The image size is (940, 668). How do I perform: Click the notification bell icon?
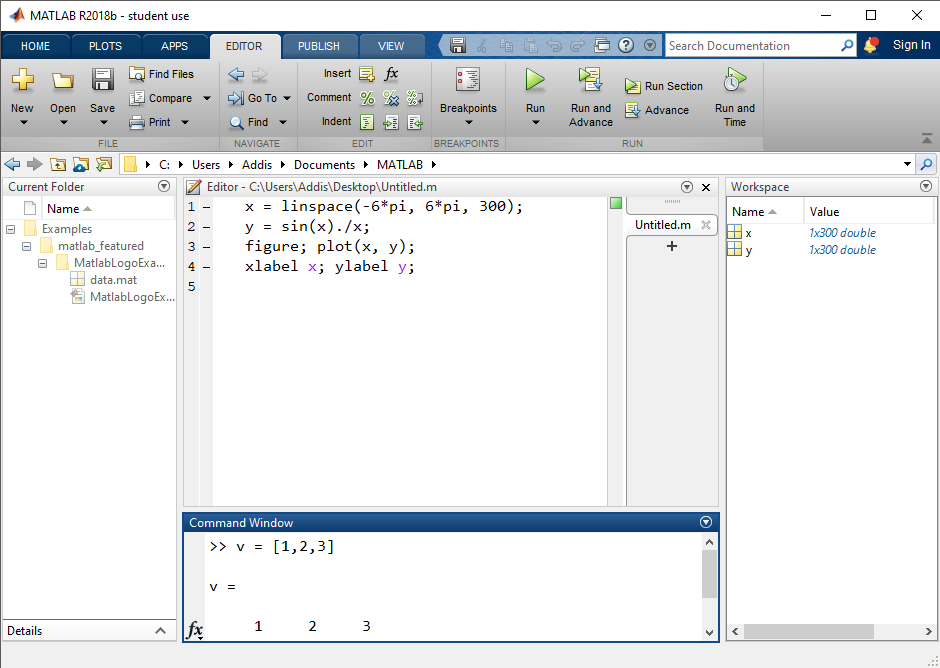coord(871,45)
